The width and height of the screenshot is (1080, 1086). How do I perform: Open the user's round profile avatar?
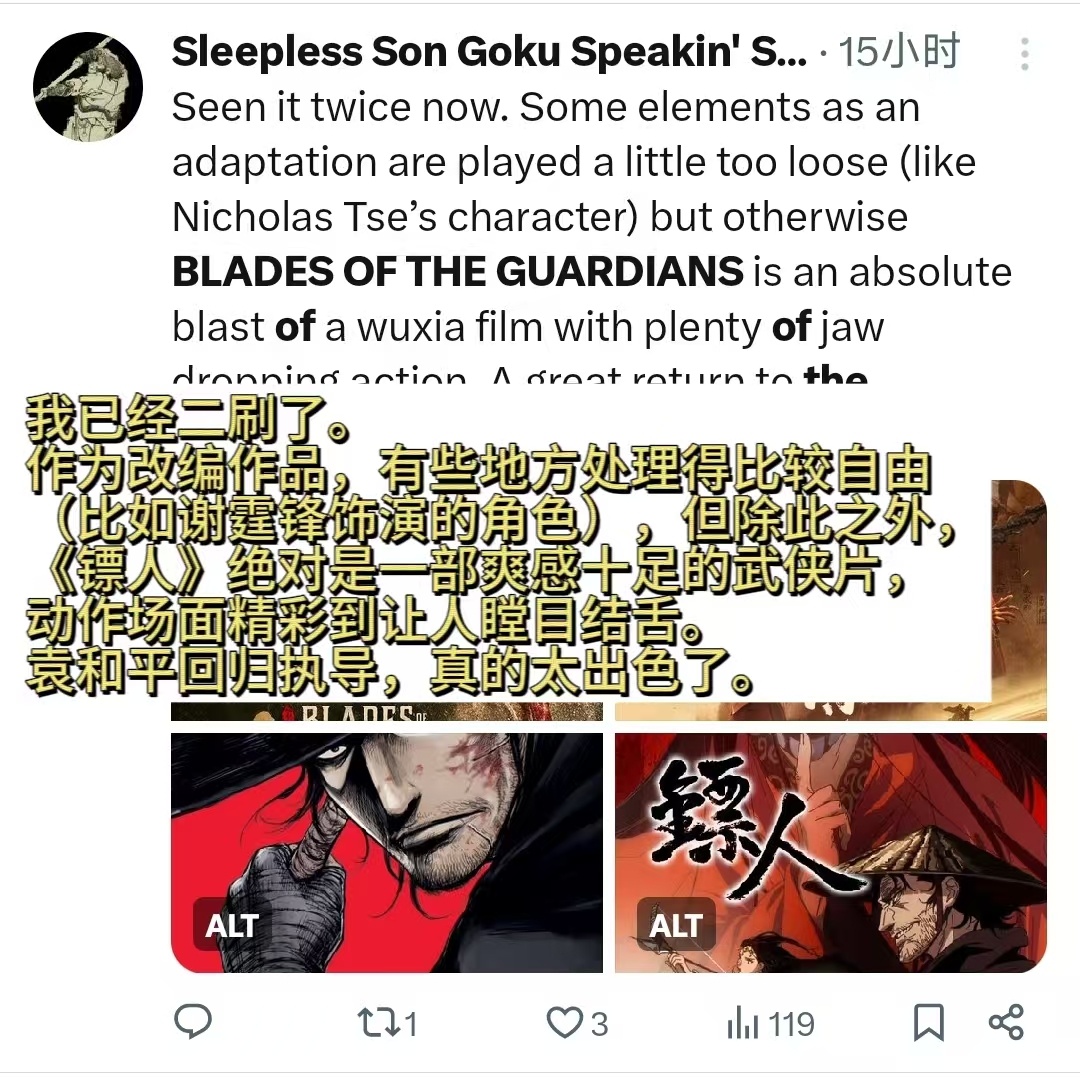pos(88,87)
